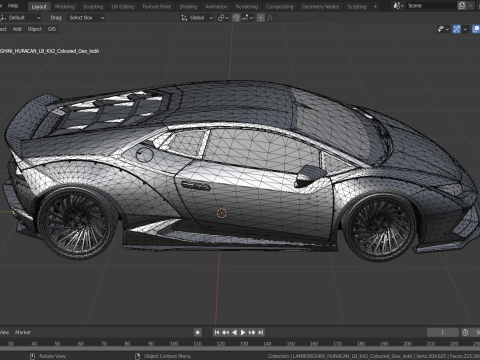The image size is (480, 360).
Task: Jump to the start frame
Action: tap(217, 332)
